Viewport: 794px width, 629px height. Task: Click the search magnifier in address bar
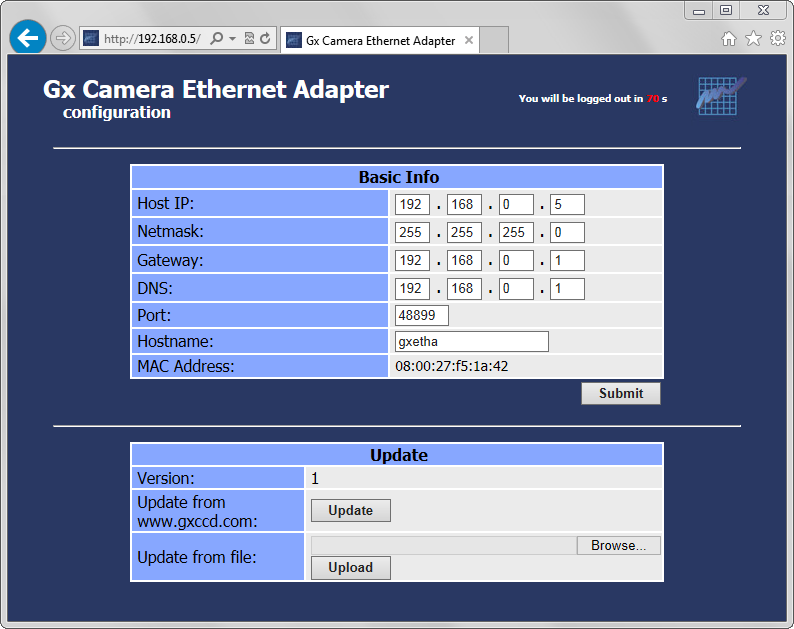(217, 39)
